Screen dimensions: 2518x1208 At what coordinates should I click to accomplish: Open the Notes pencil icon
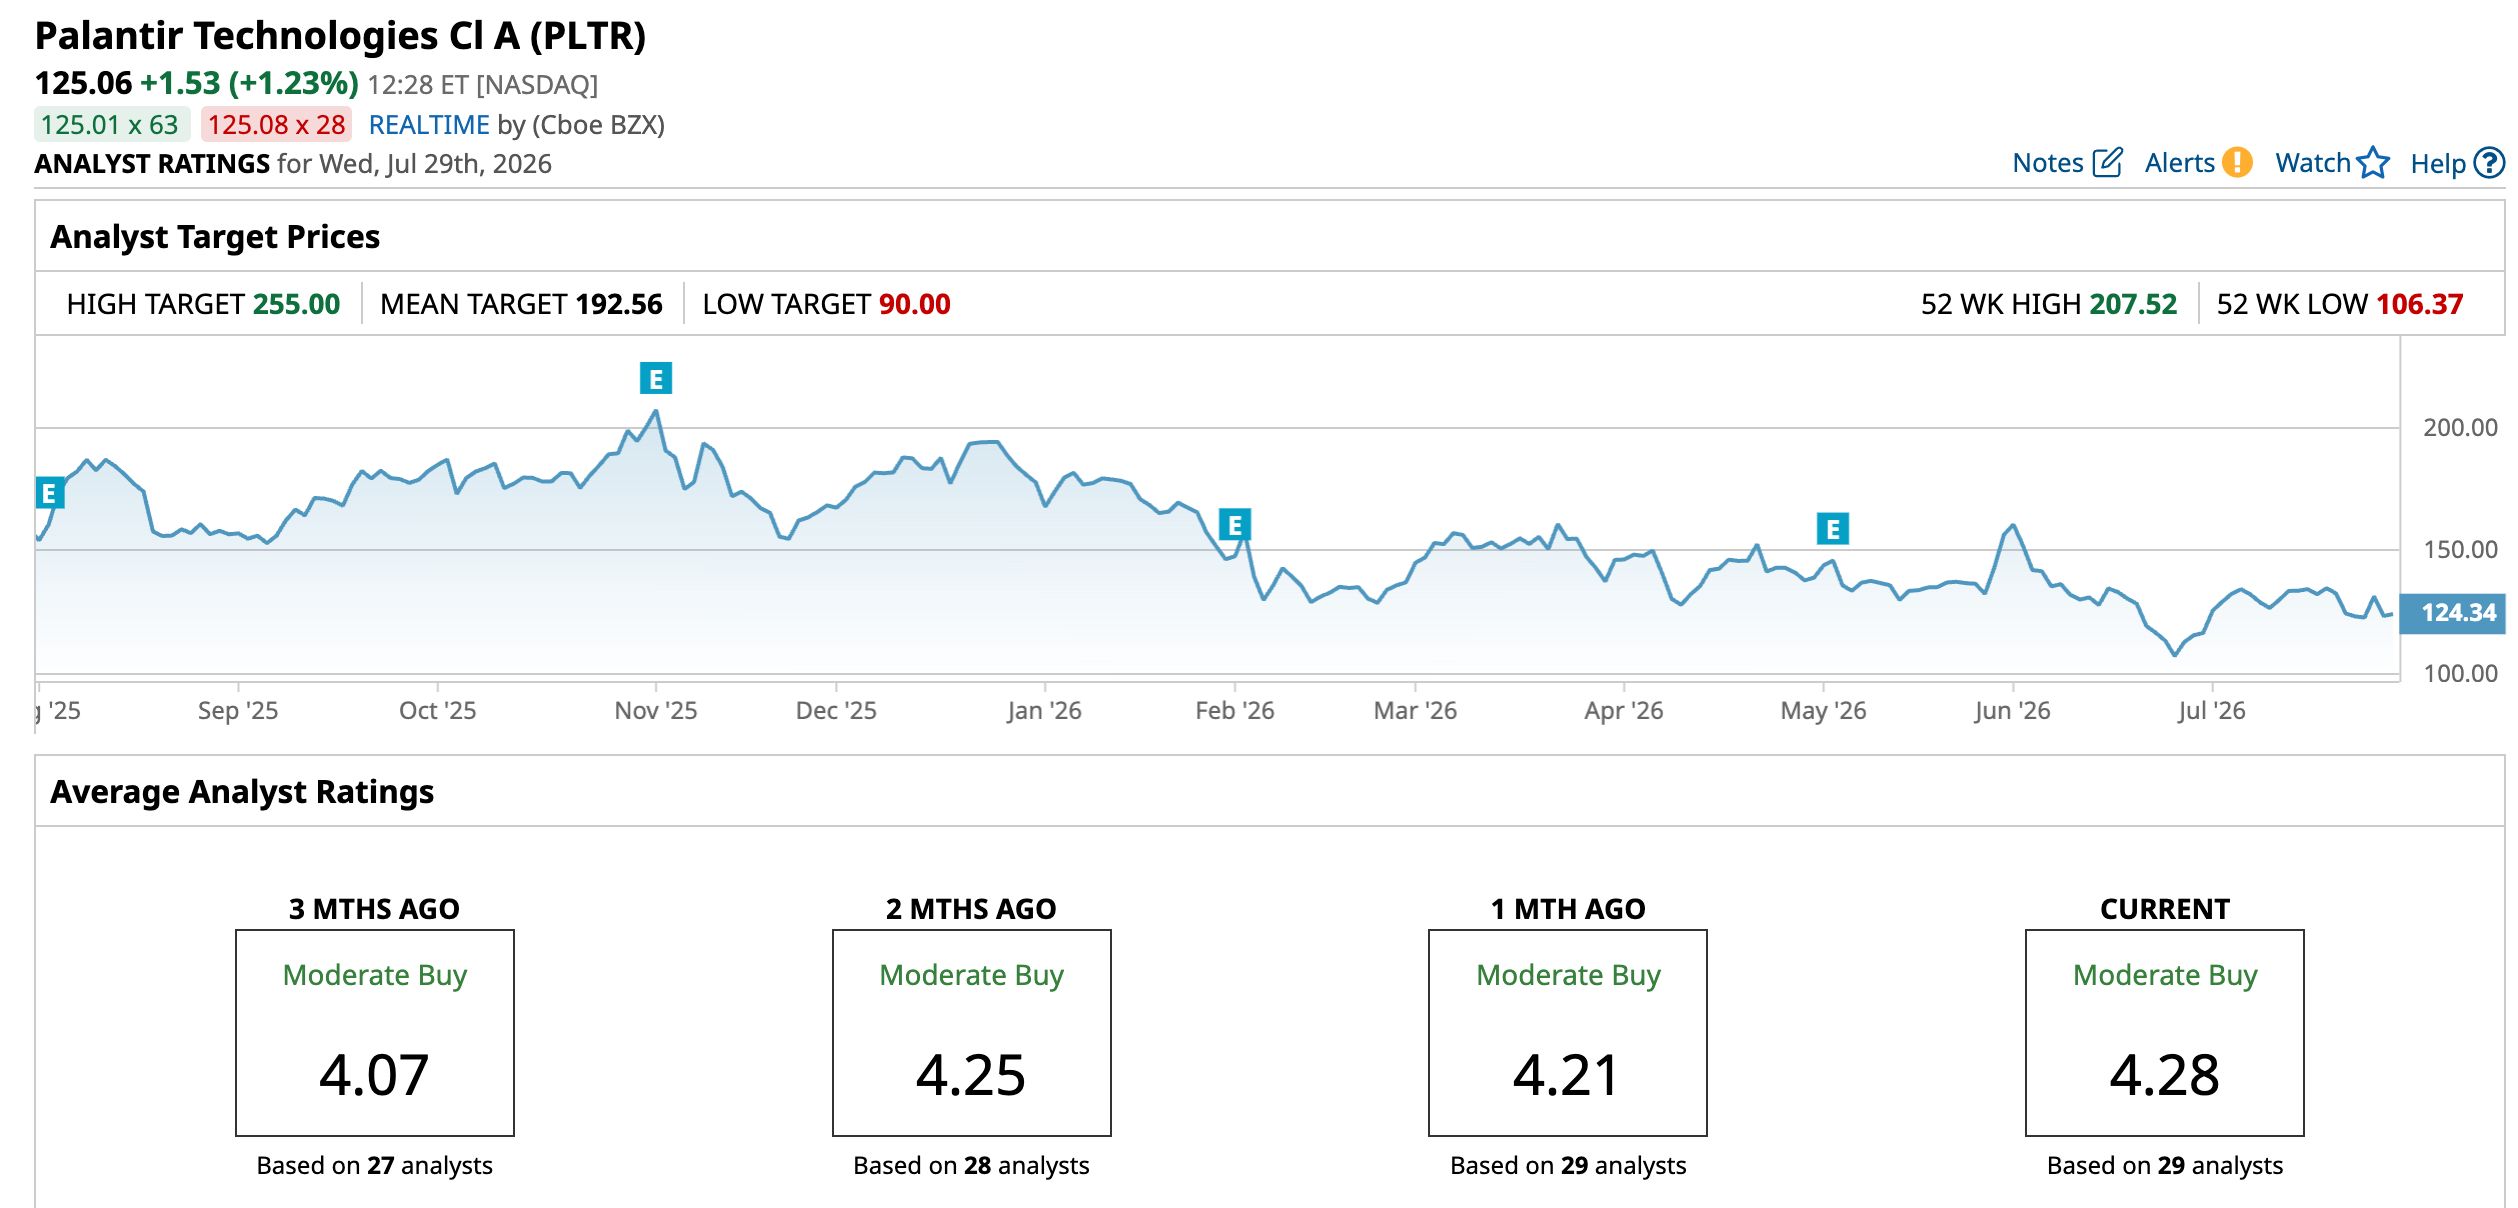[2107, 163]
